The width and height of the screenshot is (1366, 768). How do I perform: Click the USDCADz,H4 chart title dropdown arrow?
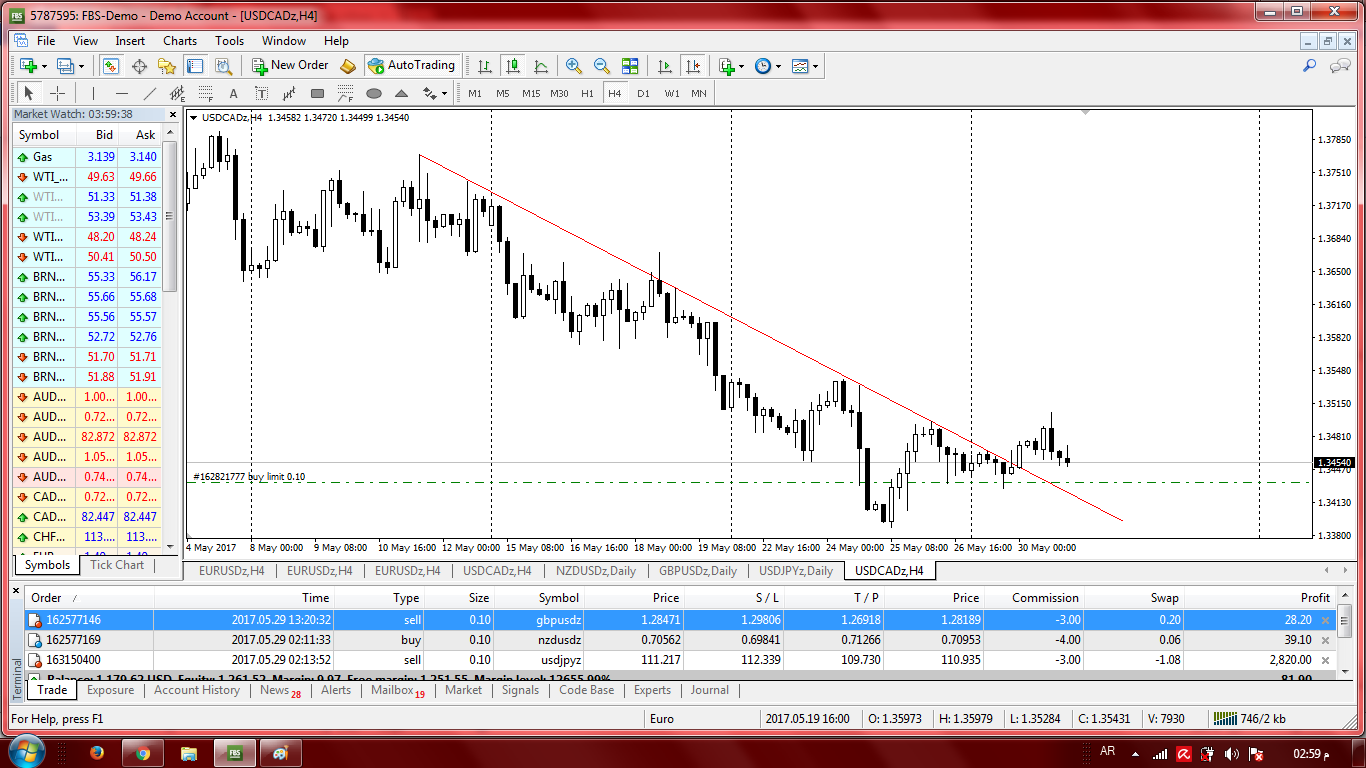pyautogui.click(x=193, y=117)
